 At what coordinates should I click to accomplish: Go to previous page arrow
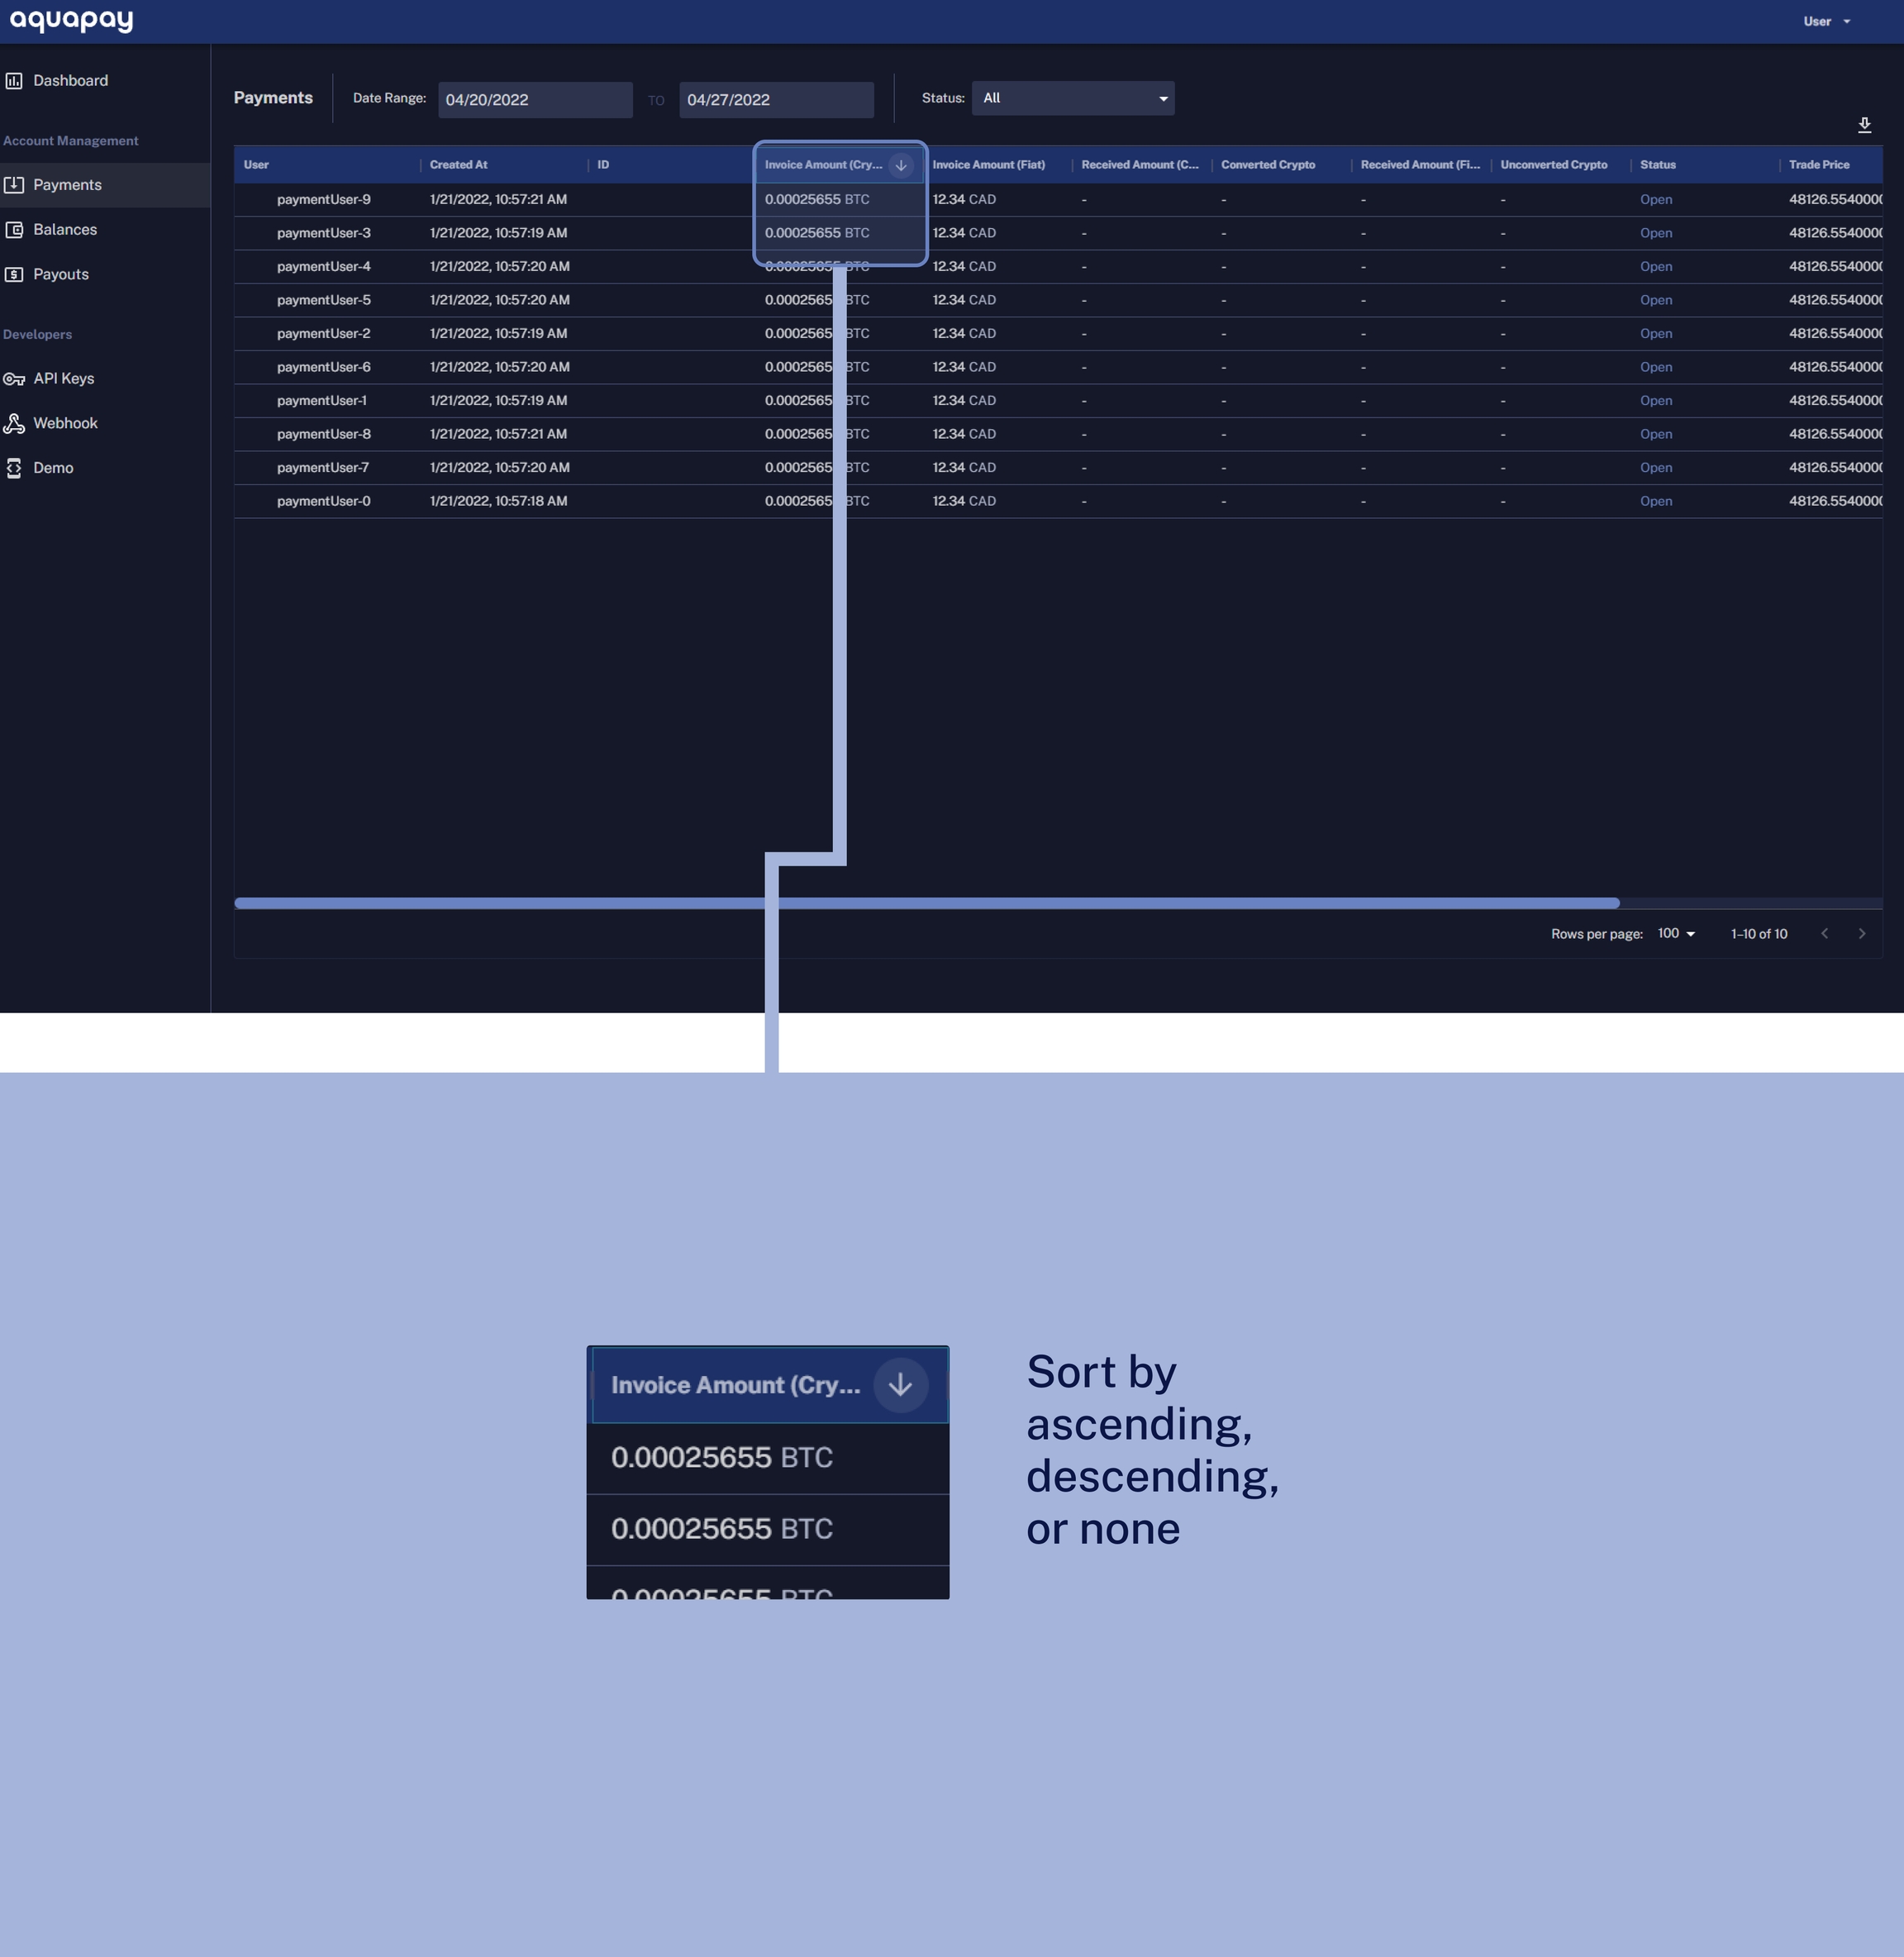click(1824, 934)
